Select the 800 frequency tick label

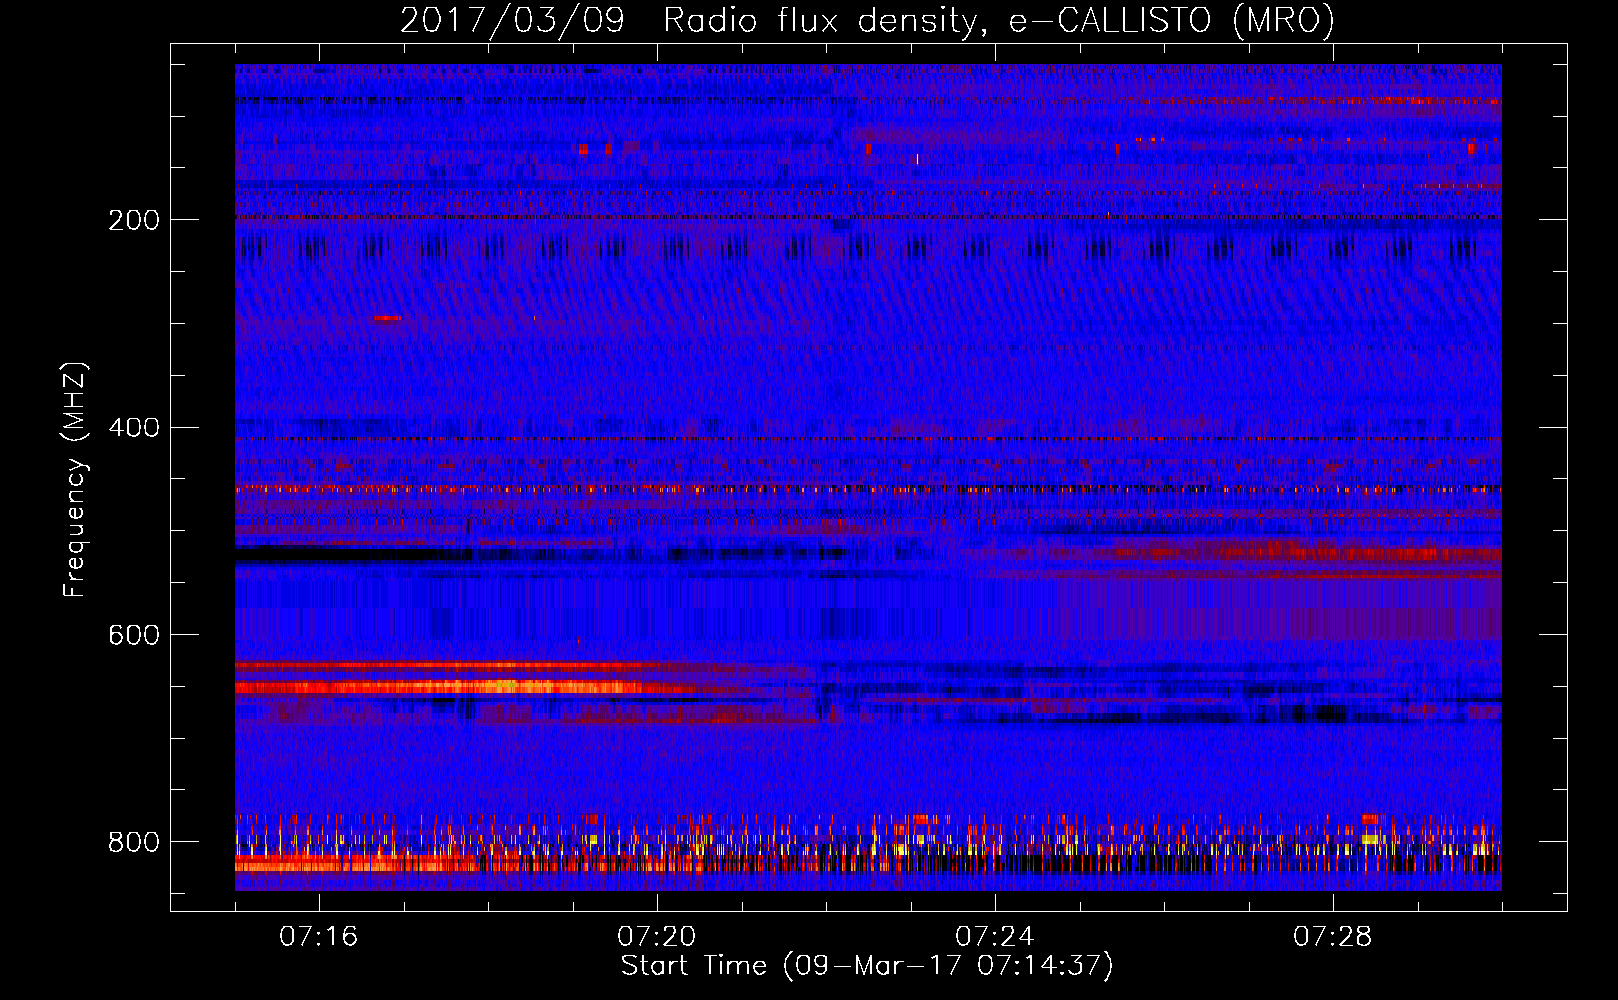(134, 842)
